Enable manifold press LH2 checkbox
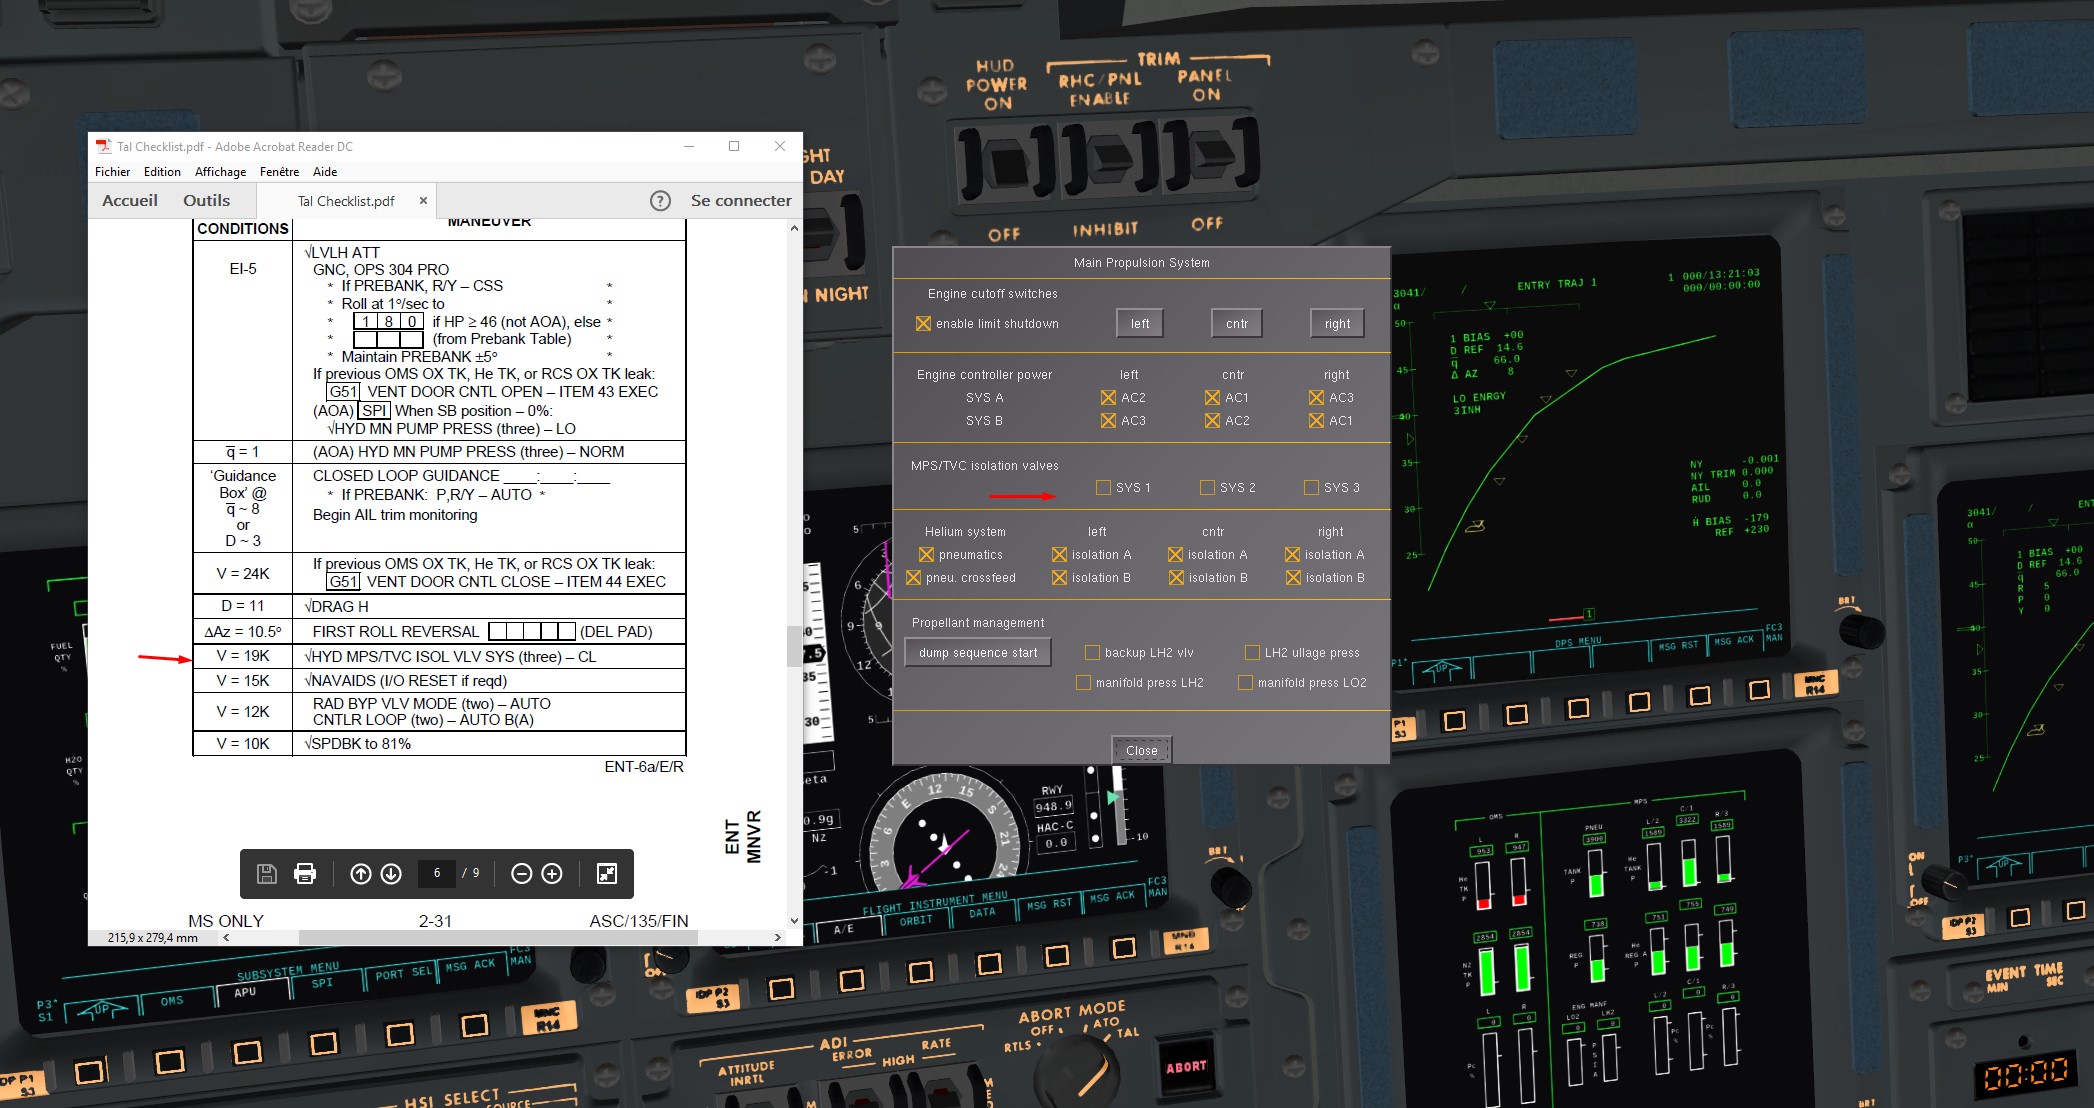2094x1108 pixels. click(x=1083, y=683)
